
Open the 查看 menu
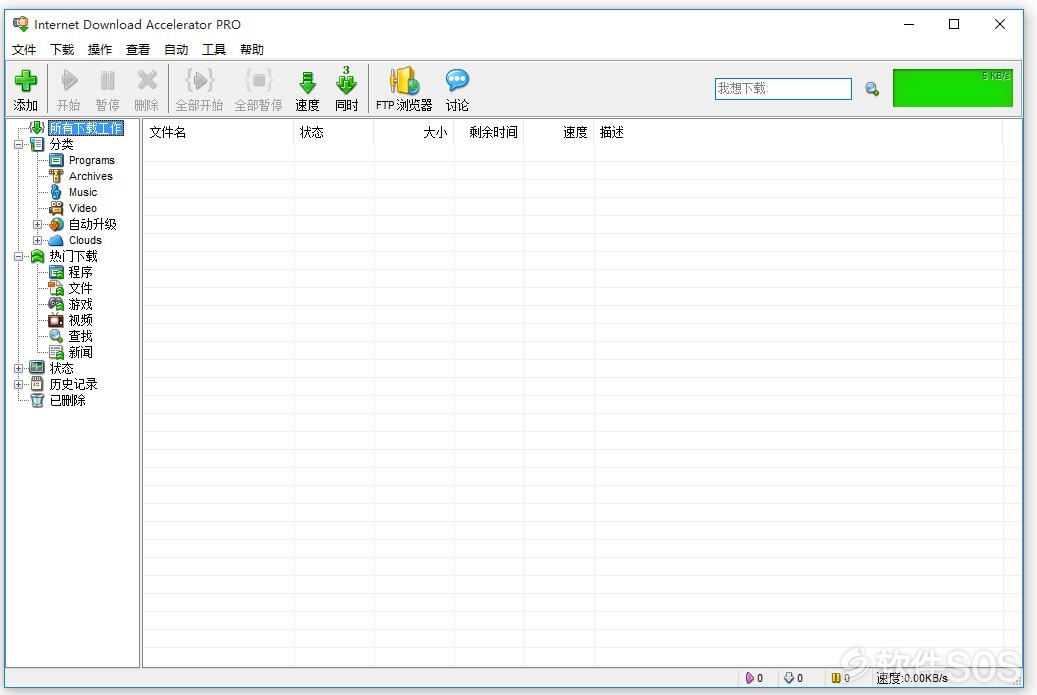click(x=138, y=50)
